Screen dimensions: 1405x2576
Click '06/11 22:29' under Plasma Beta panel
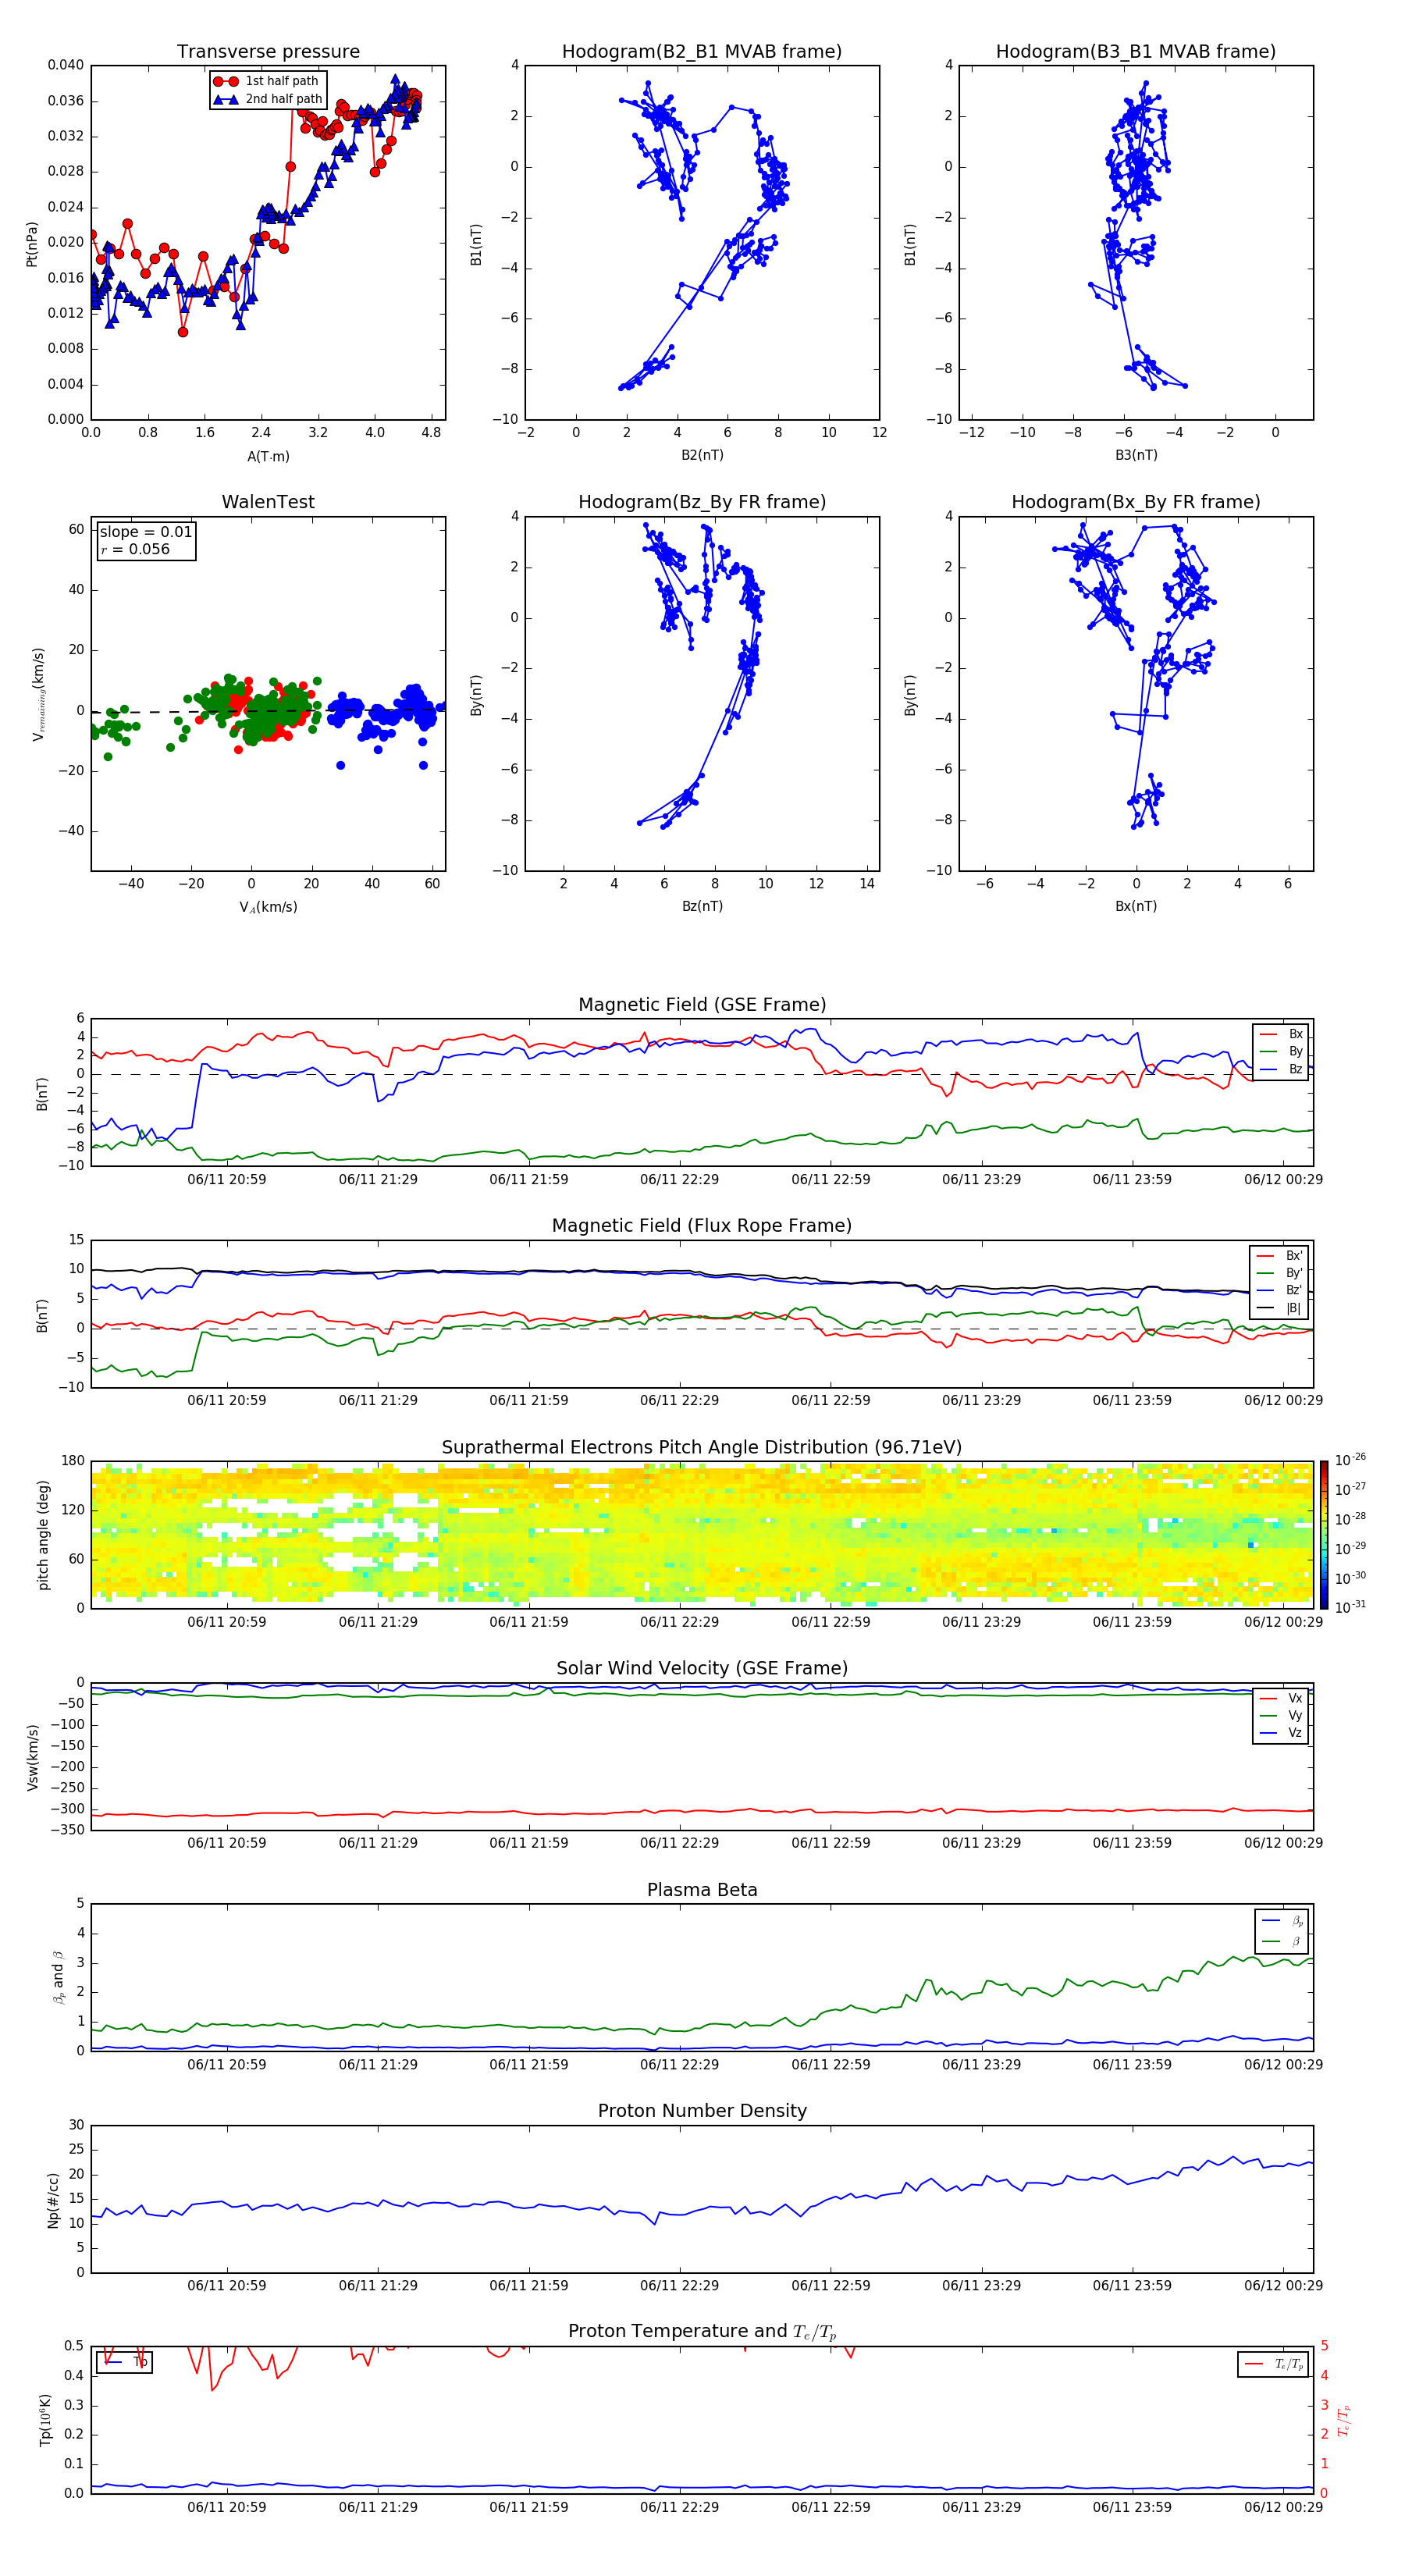click(x=679, y=2065)
